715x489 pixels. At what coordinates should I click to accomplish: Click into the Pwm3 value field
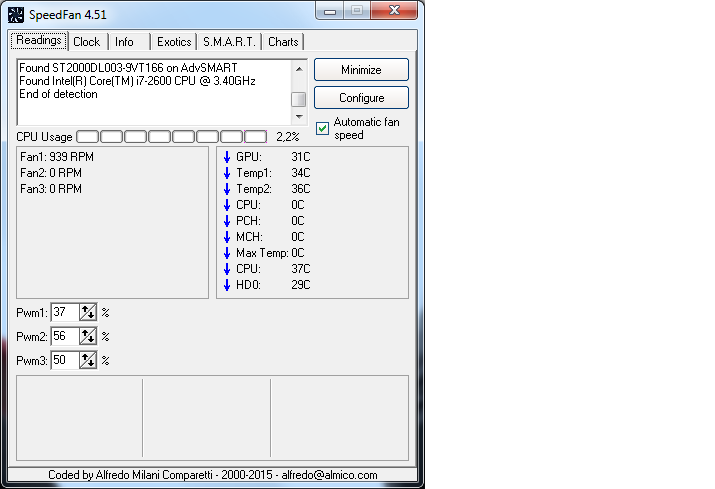coord(65,360)
